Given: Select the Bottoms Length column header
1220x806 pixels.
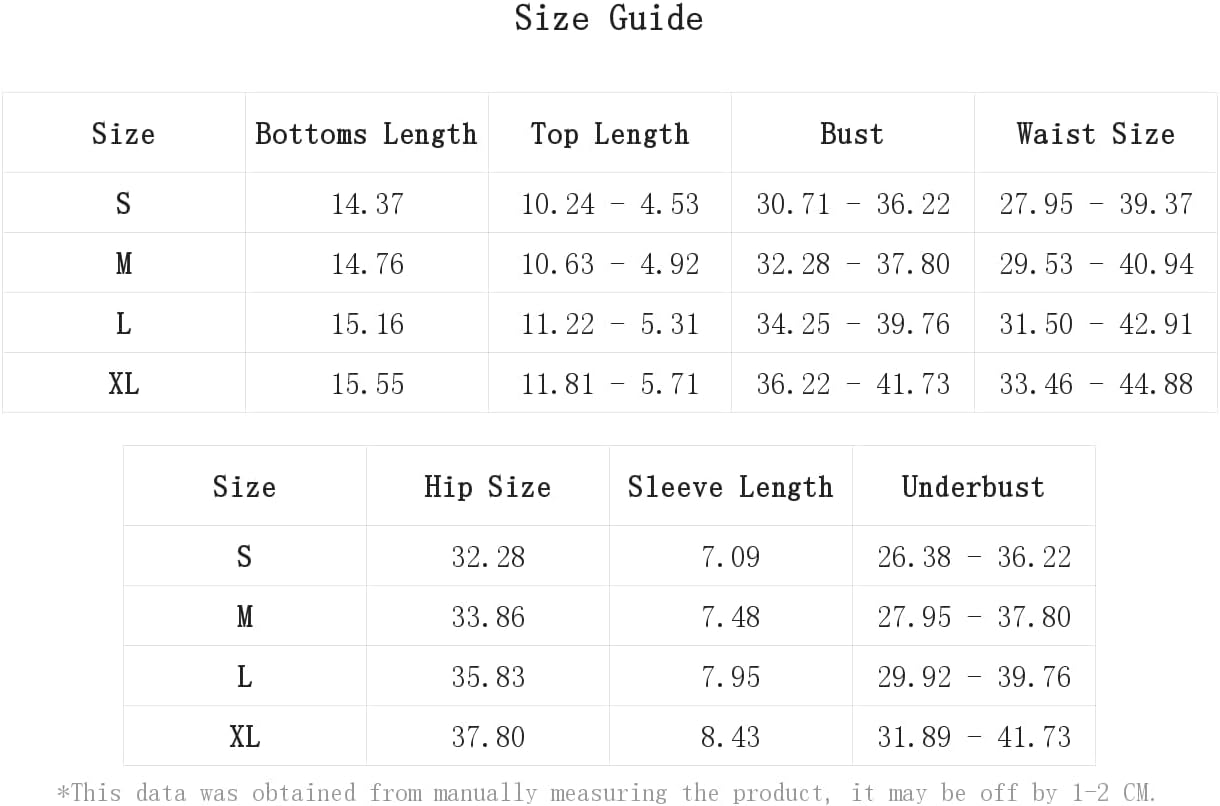Looking at the screenshot, I should click(366, 134).
